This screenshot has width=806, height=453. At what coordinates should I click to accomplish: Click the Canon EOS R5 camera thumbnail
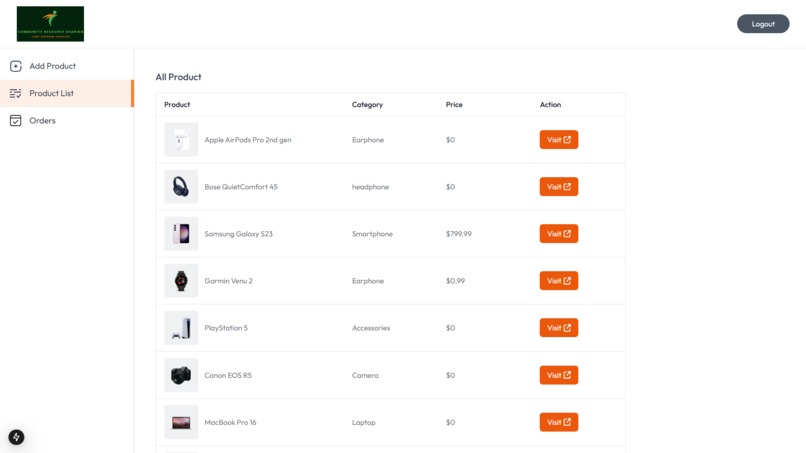[x=181, y=375]
